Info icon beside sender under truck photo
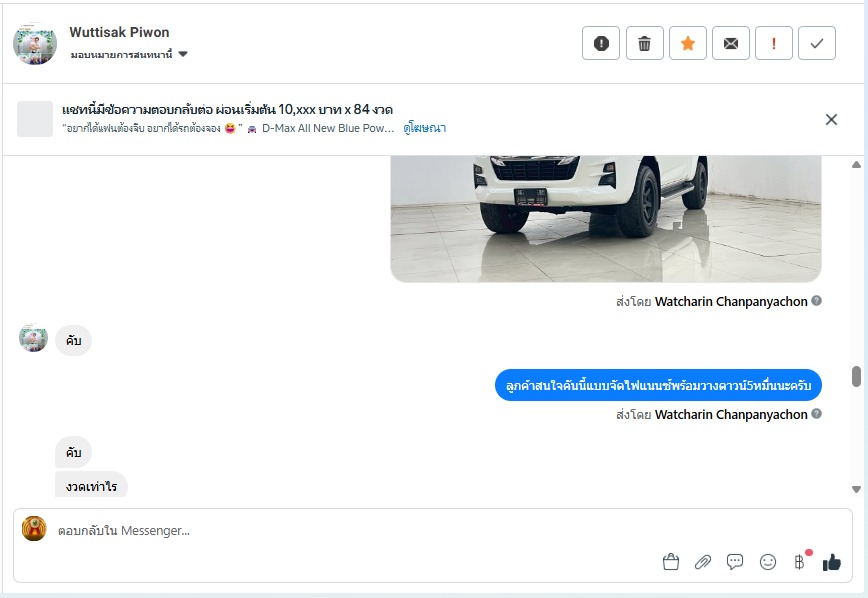Viewport: 868px width, 598px height. pyautogui.click(x=816, y=301)
